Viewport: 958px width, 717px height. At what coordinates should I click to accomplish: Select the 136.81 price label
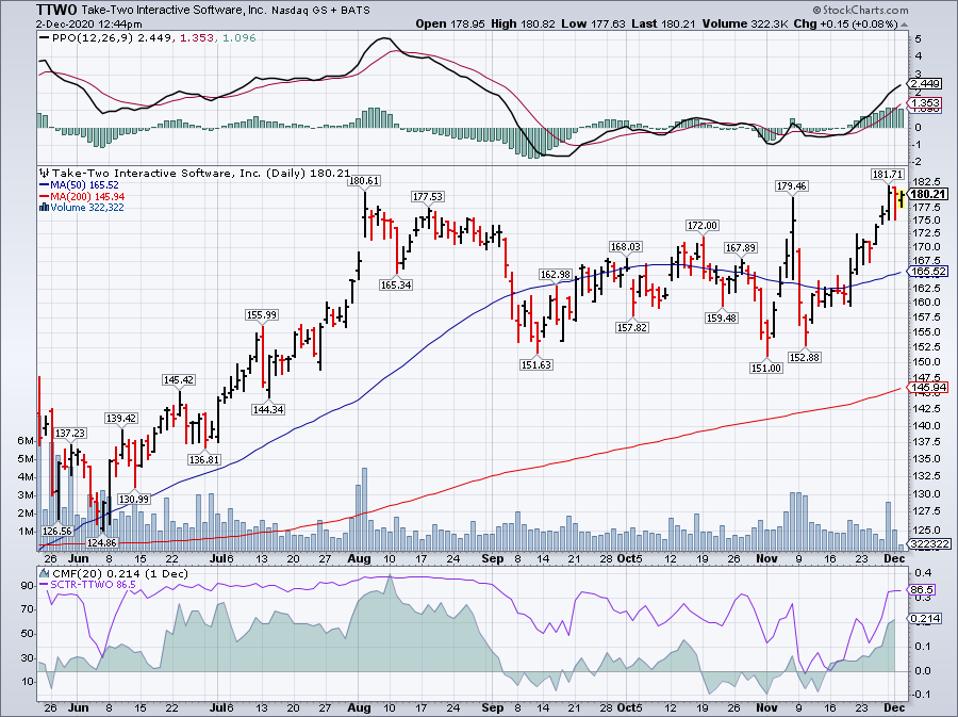(204, 459)
